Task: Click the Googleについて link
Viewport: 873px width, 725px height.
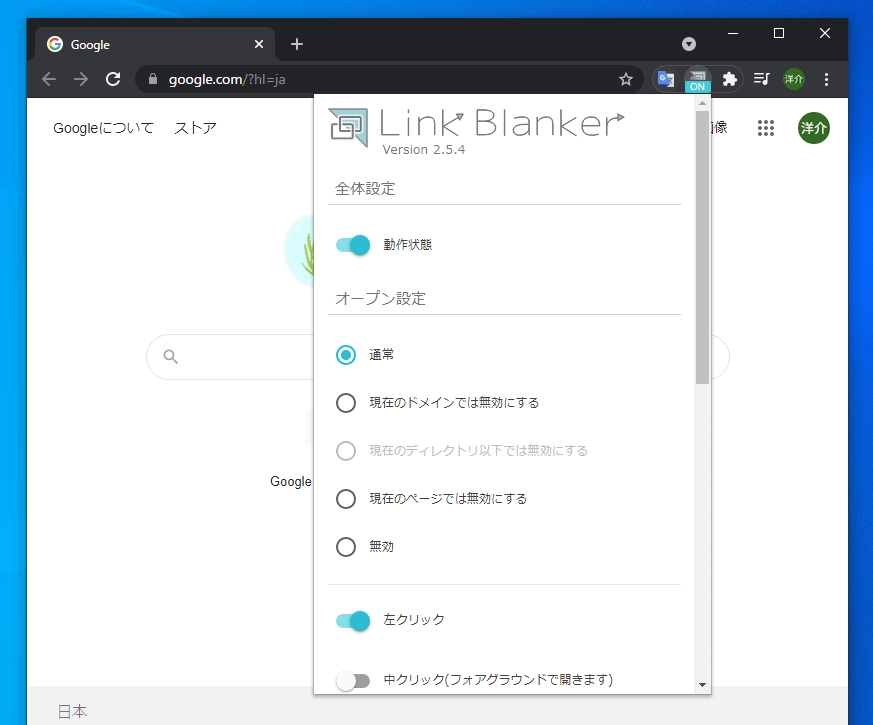Action: click(x=103, y=128)
